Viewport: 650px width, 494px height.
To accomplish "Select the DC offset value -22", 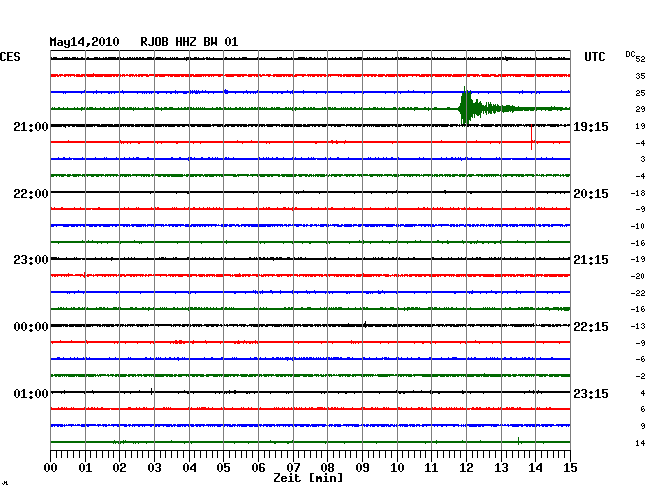I will 638,293.
